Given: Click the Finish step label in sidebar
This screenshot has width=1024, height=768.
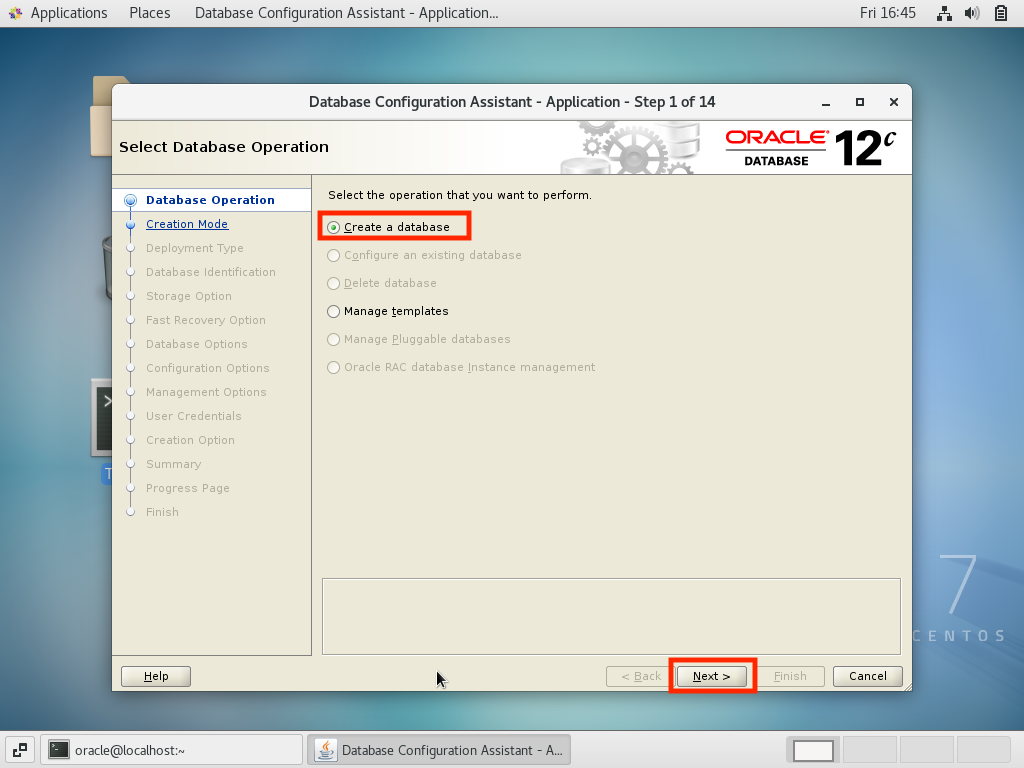Looking at the screenshot, I should pos(162,513).
